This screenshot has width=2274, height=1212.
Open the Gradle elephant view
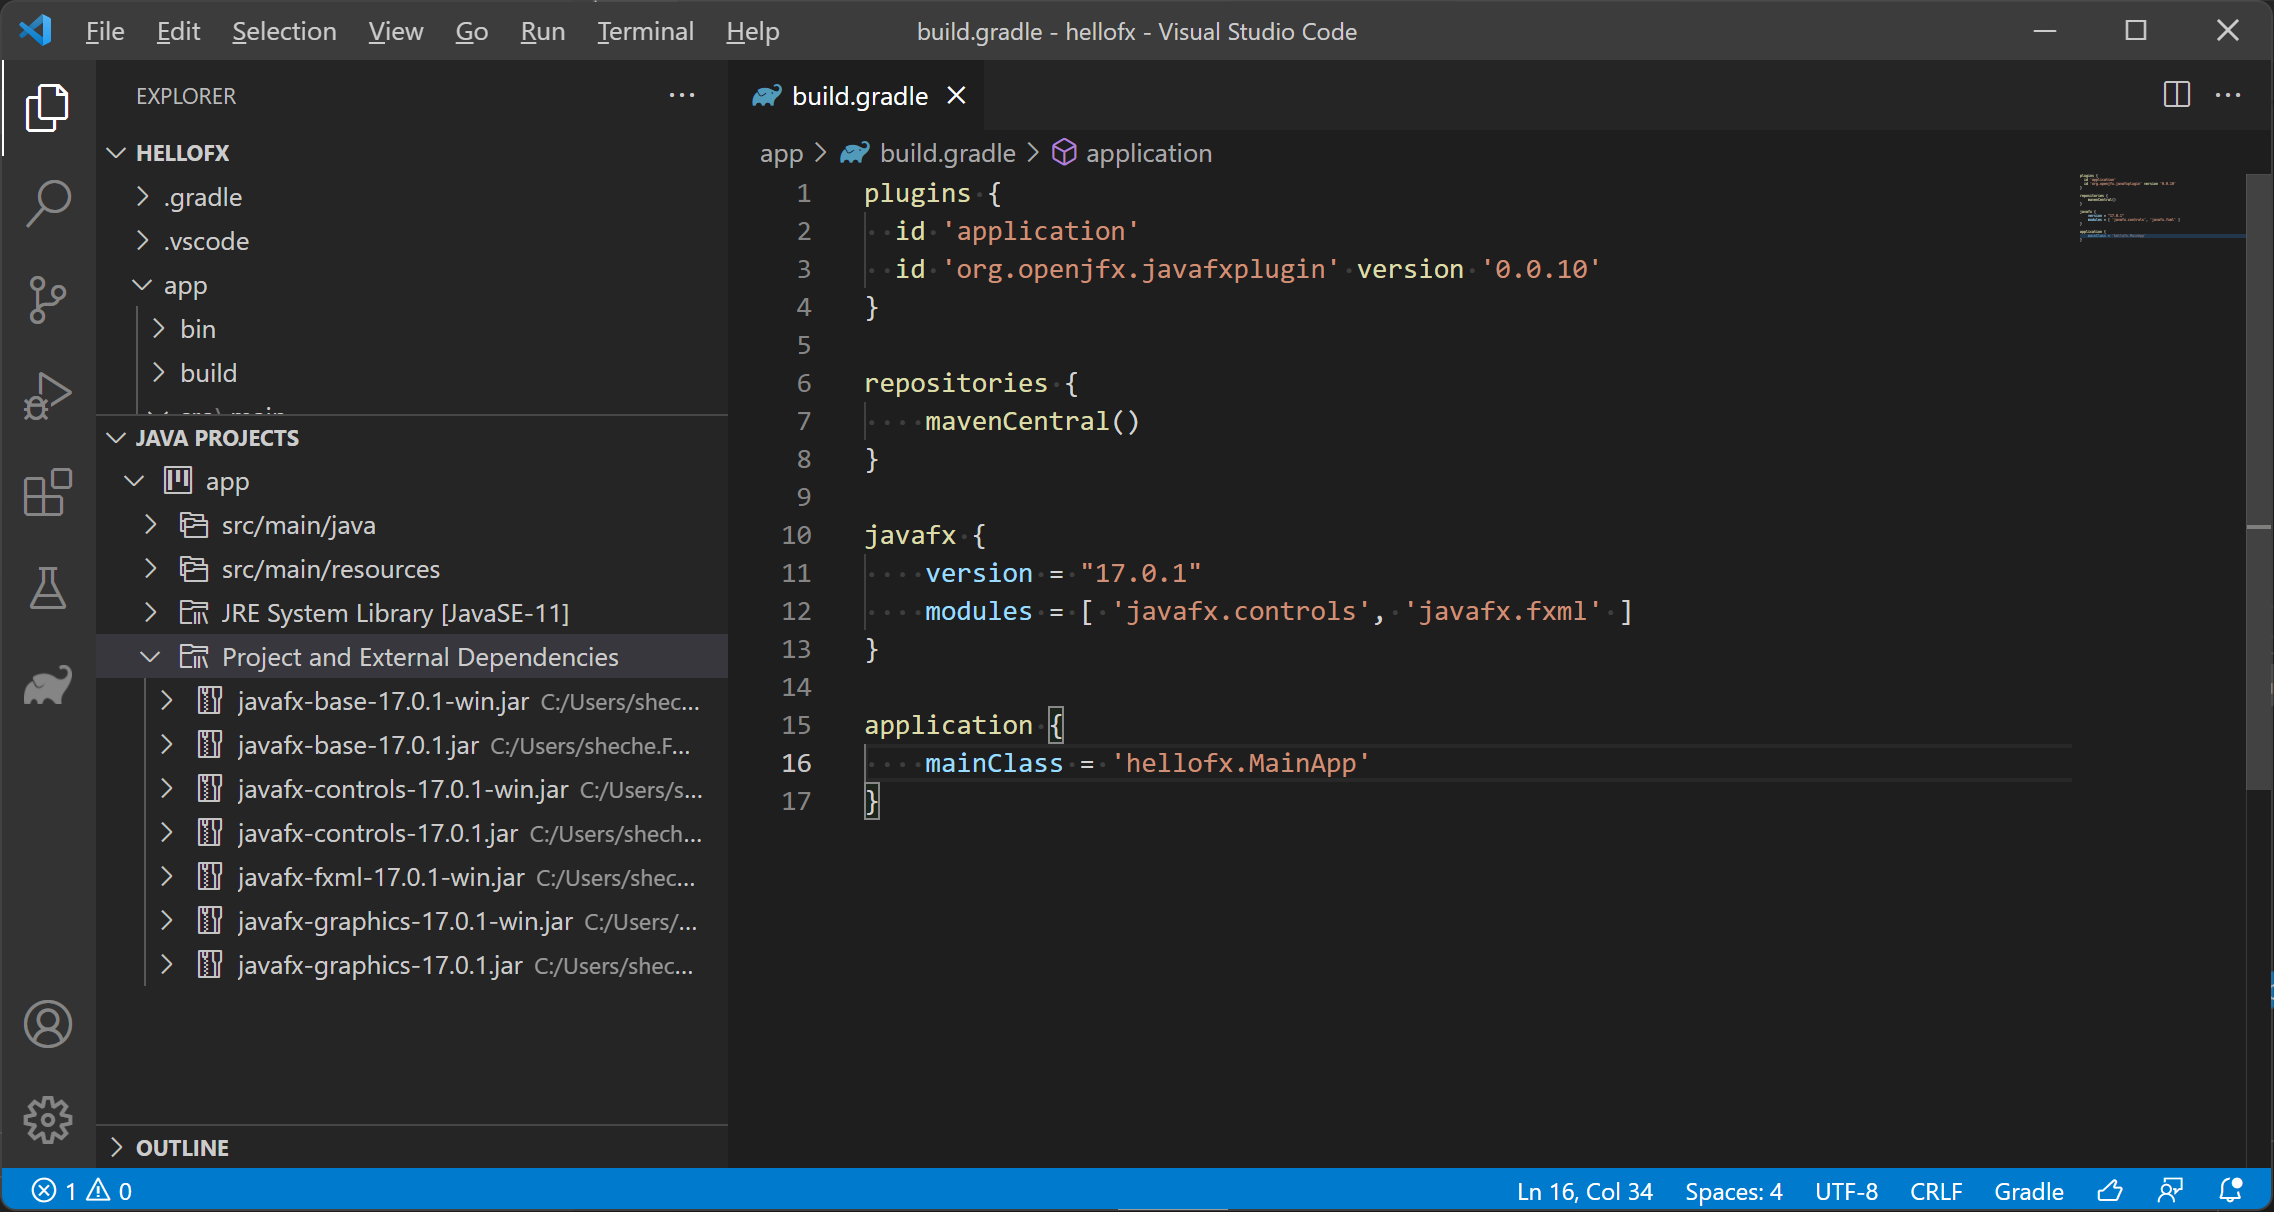tap(47, 685)
